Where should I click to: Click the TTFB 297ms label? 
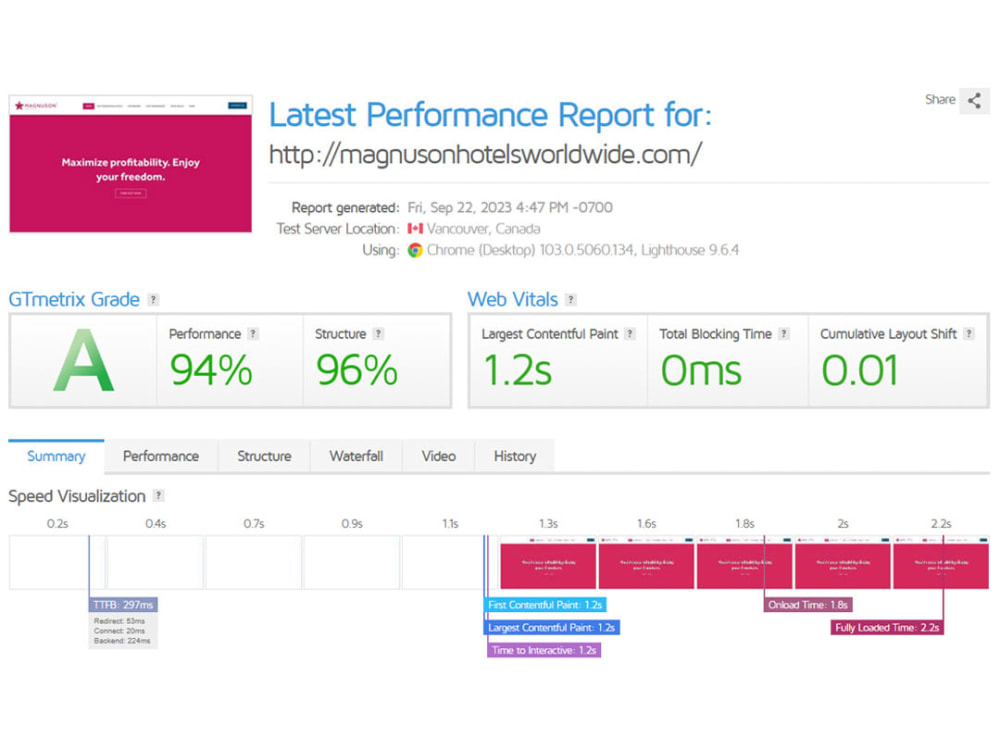pos(122,604)
